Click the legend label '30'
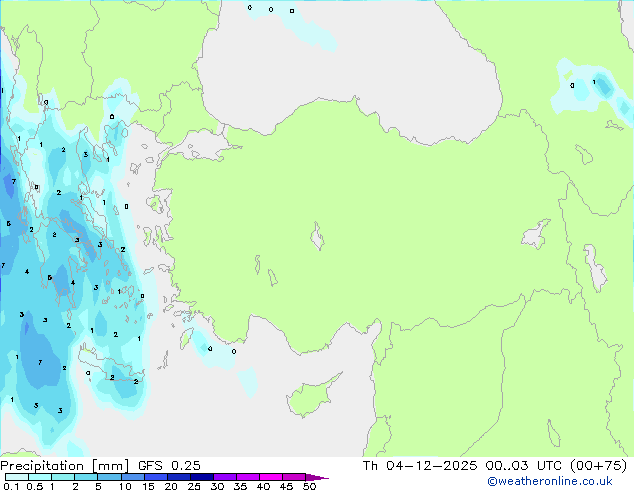Image resolution: width=634 pixels, height=490 pixels. (217, 486)
